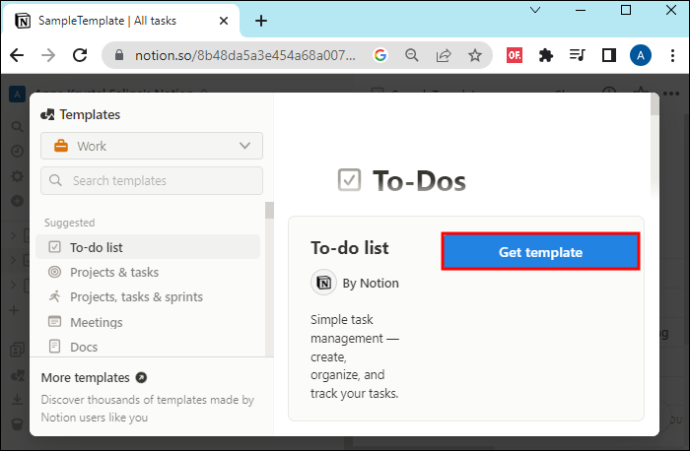Viewport: 690px width, 451px height.
Task: Click the To-do list checkbox icon
Action: (55, 247)
